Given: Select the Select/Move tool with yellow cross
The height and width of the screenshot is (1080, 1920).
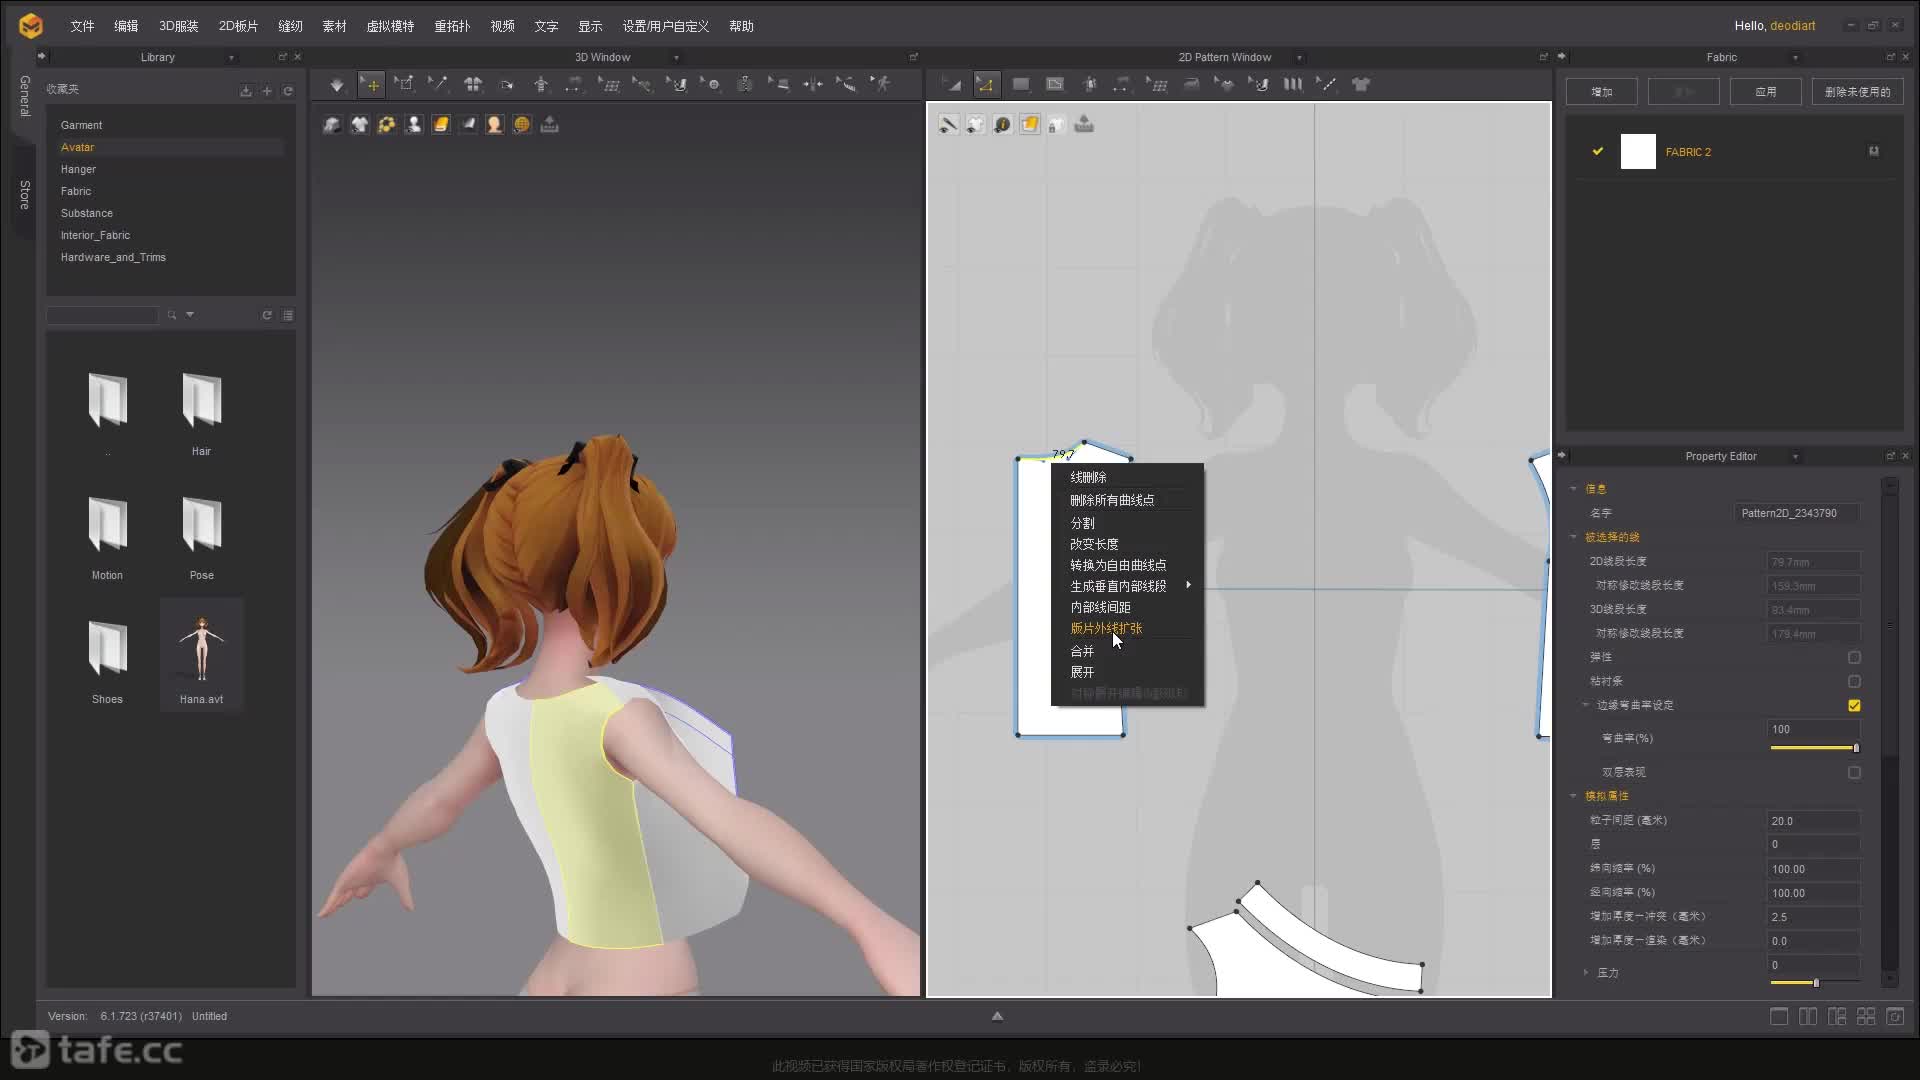Looking at the screenshot, I should [371, 85].
